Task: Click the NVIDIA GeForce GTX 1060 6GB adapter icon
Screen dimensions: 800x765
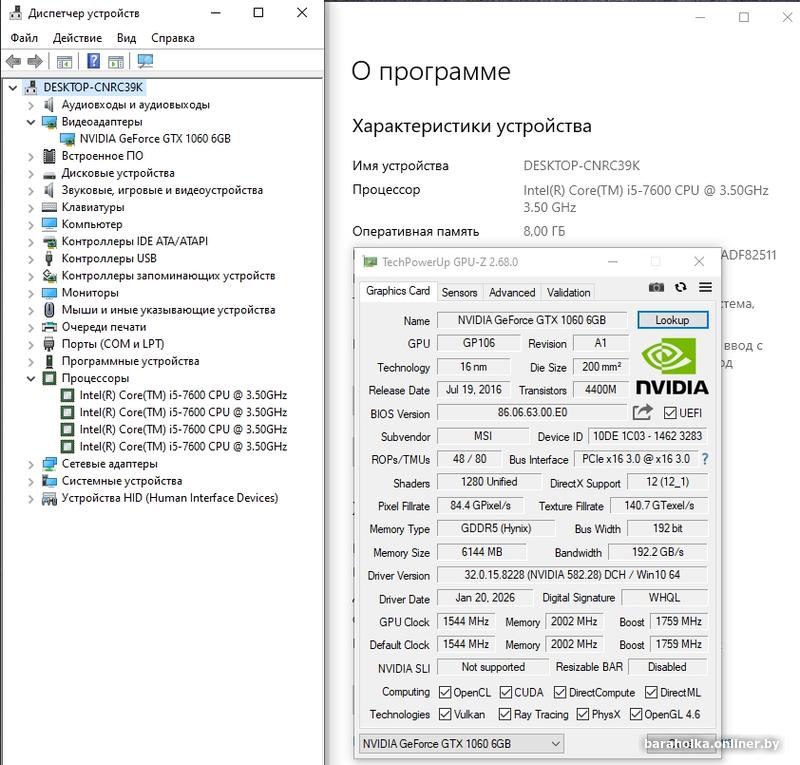Action: click(67, 139)
